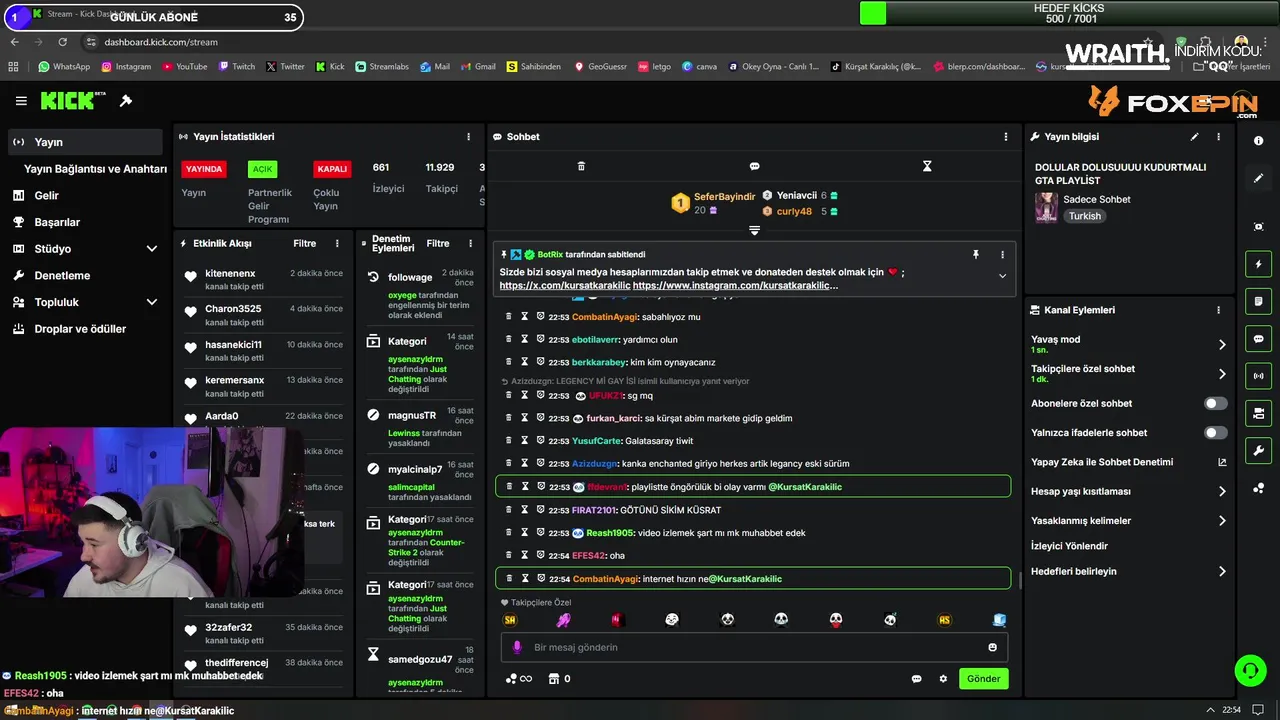Image resolution: width=1280 pixels, height=720 pixels.
Task: Edit stream info with pencil icon
Action: pyautogui.click(x=1194, y=137)
